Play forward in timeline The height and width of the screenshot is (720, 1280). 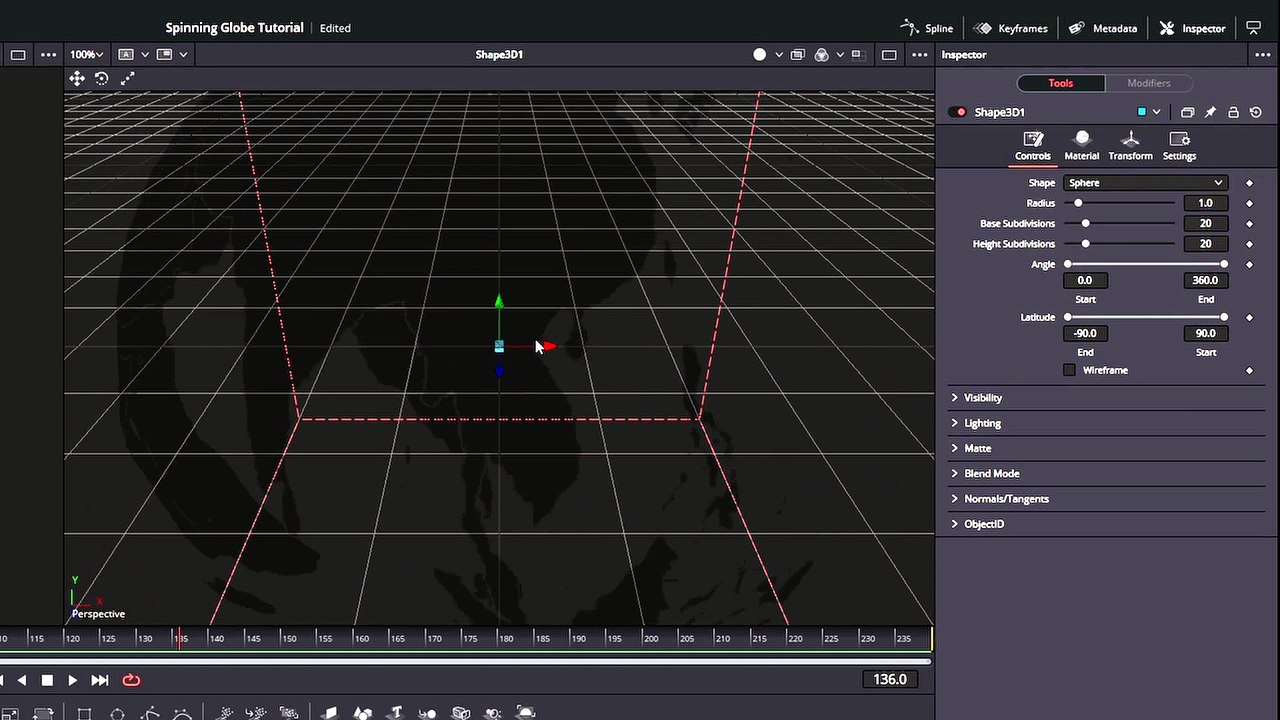tap(72, 680)
